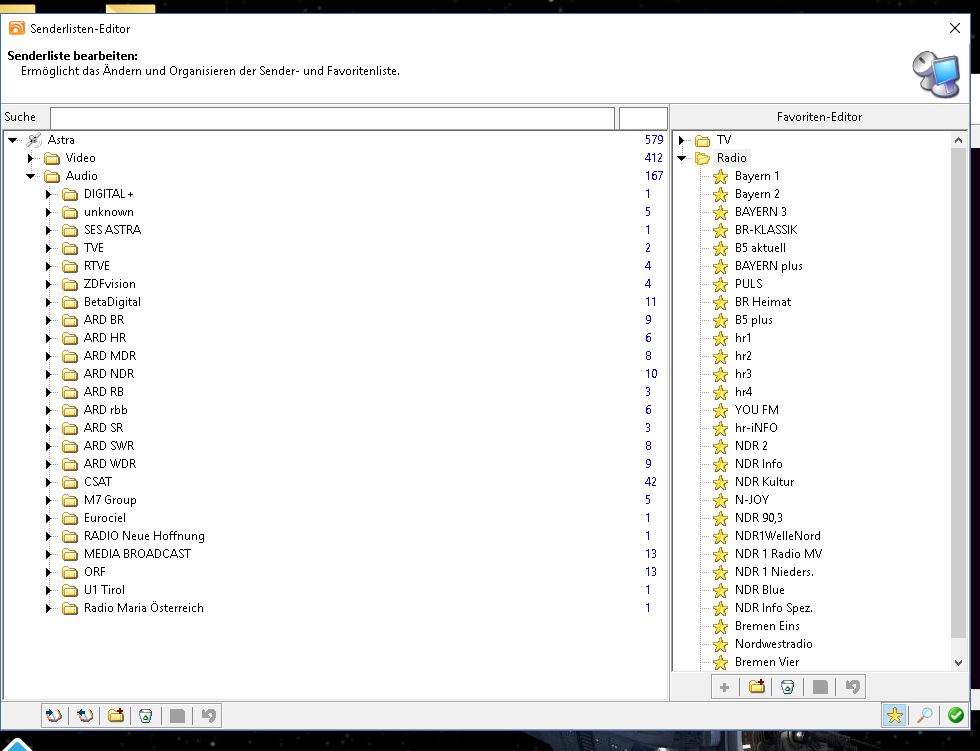The height and width of the screenshot is (751, 980).
Task: Click the TV folder icon in the favorites
Action: pos(702,140)
